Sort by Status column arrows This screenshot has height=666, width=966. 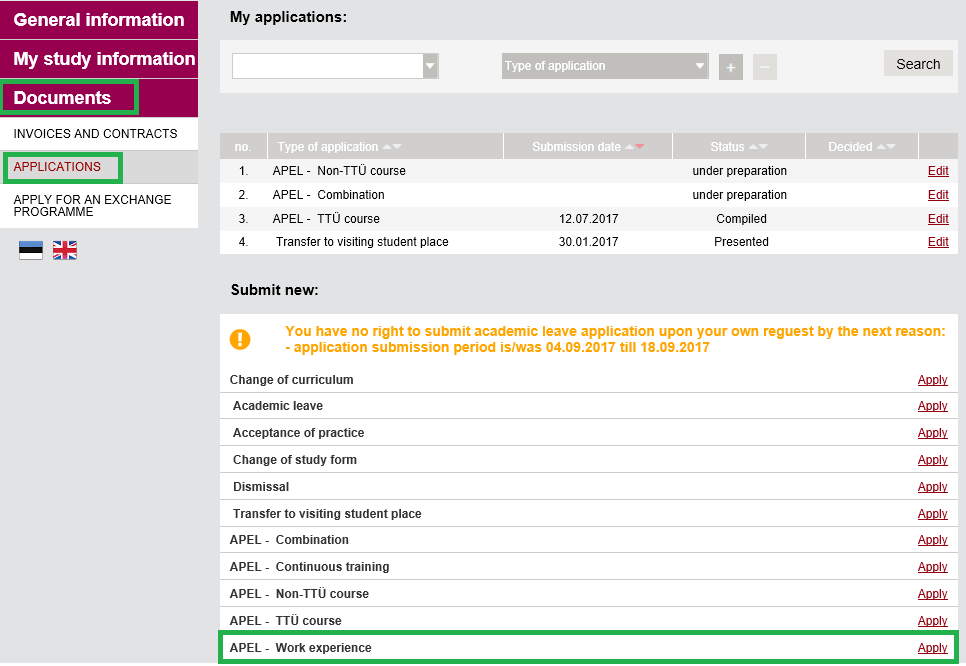tap(758, 147)
